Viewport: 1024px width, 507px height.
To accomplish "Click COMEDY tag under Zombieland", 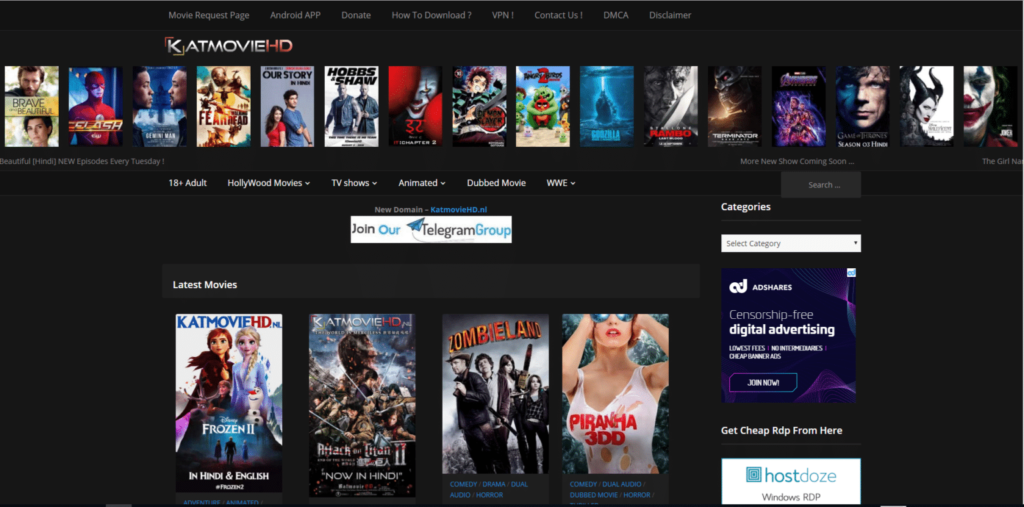I will click(x=464, y=484).
